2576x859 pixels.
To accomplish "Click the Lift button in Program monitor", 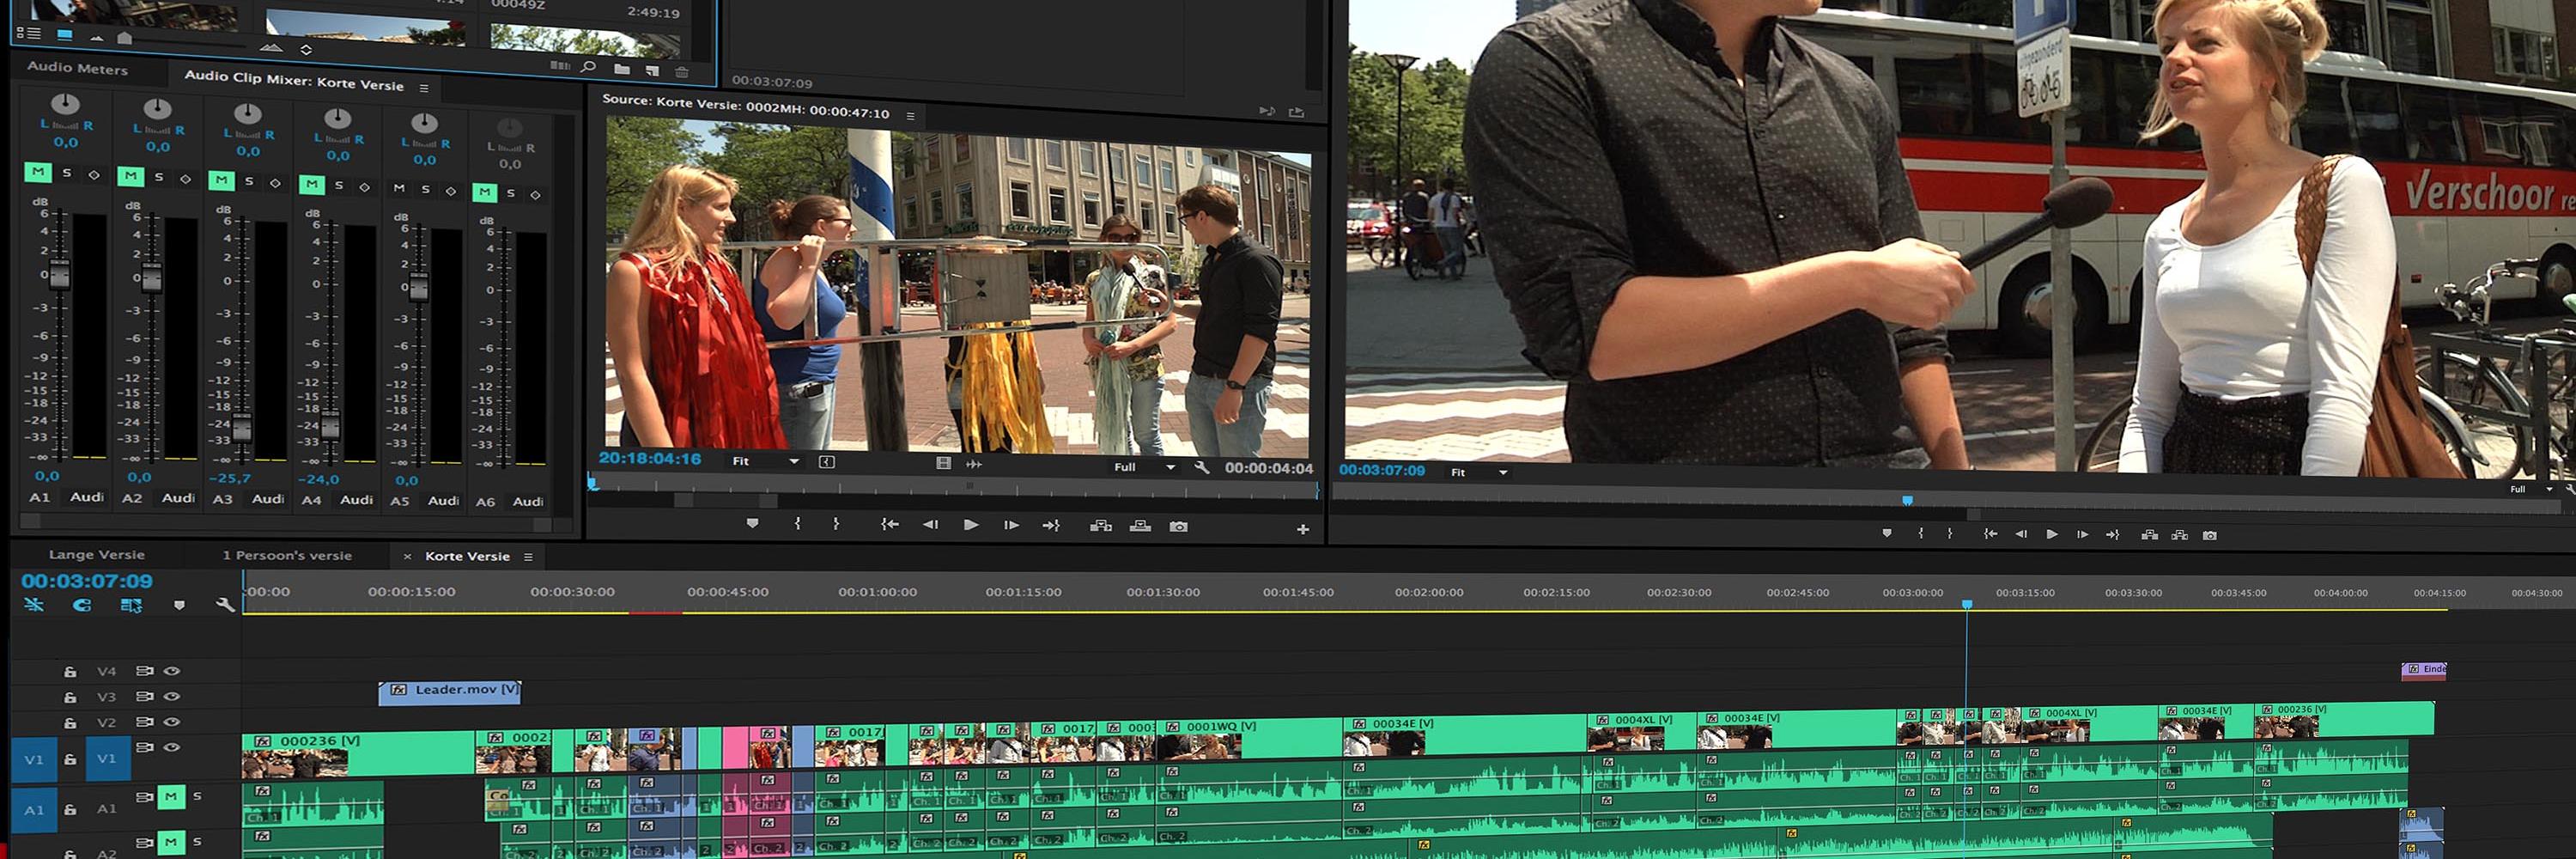I will click(x=2149, y=535).
